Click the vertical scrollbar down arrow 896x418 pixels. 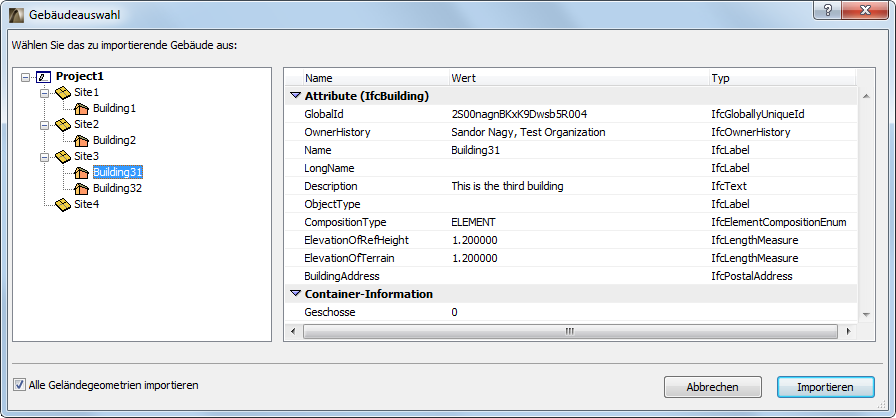tap(866, 315)
